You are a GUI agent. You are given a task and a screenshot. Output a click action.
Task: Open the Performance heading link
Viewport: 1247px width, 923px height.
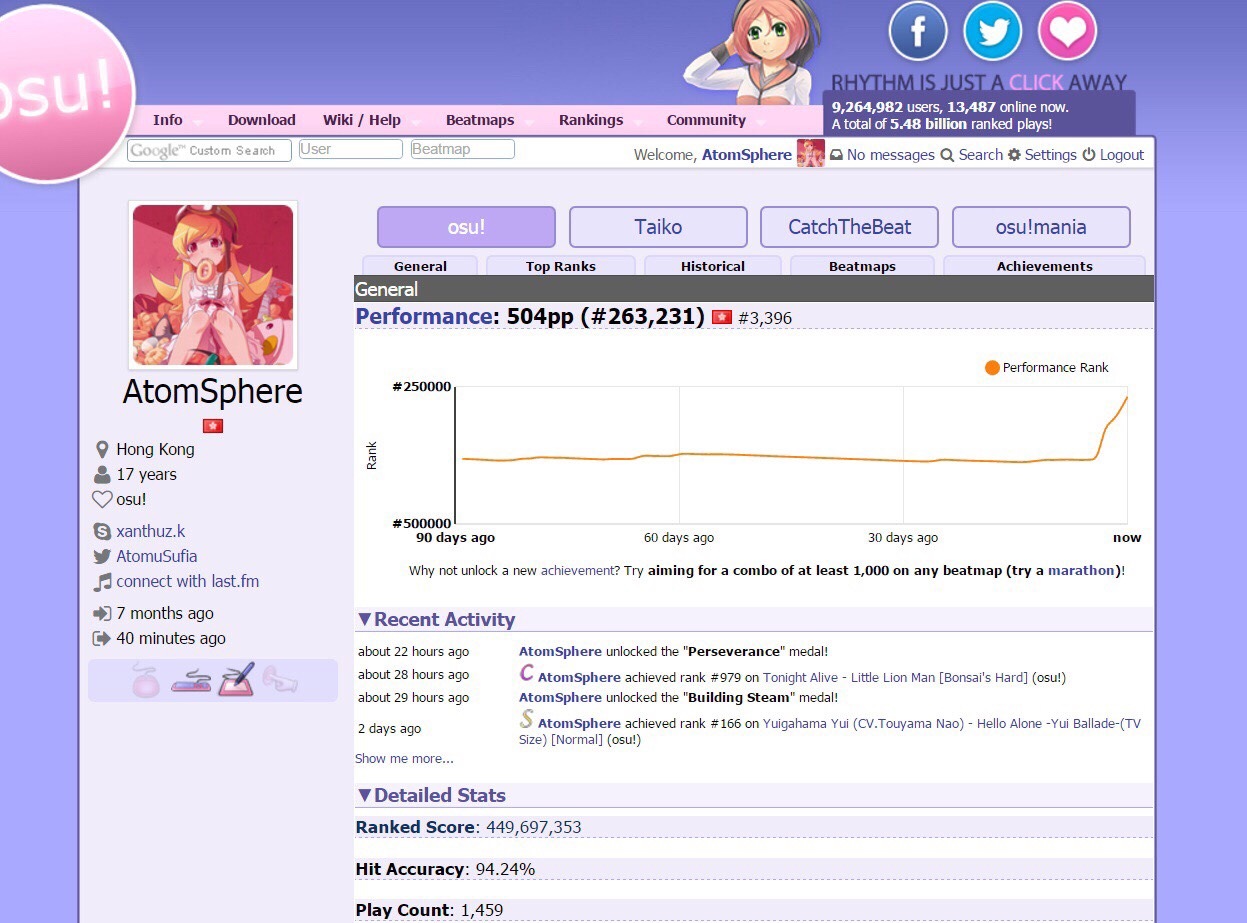click(424, 317)
